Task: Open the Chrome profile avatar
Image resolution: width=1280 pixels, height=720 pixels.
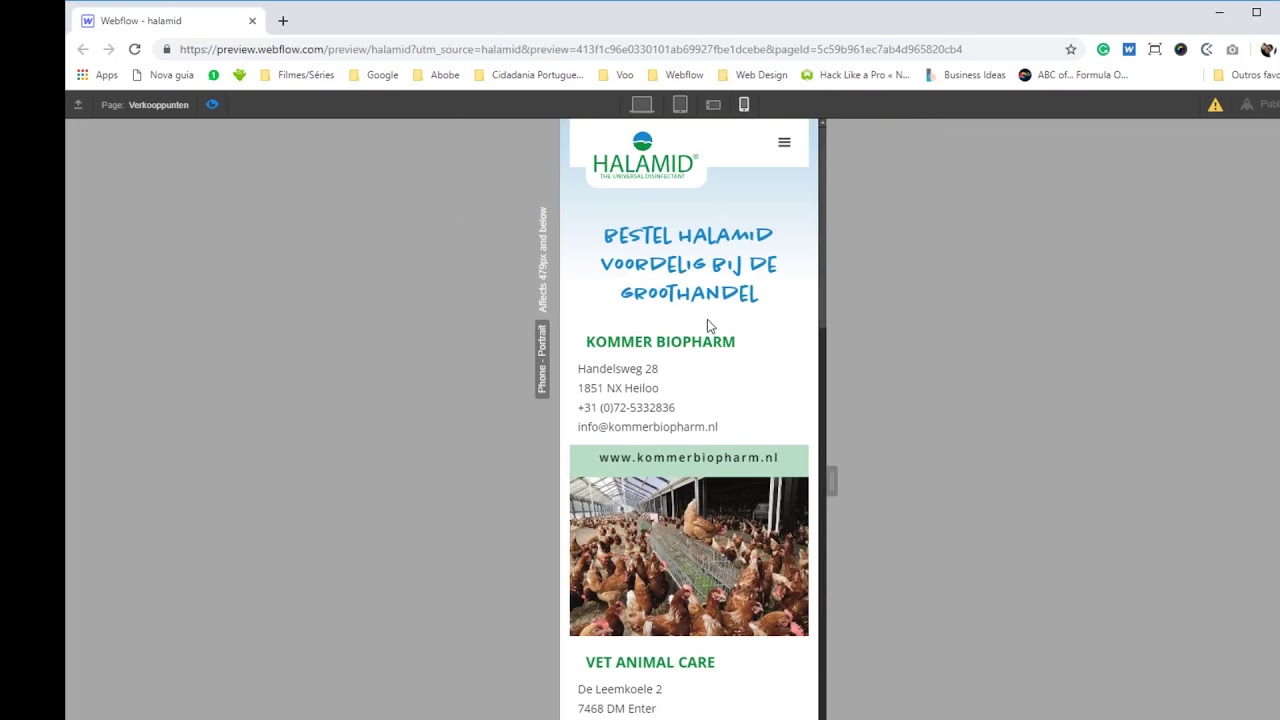Action: 1268,49
